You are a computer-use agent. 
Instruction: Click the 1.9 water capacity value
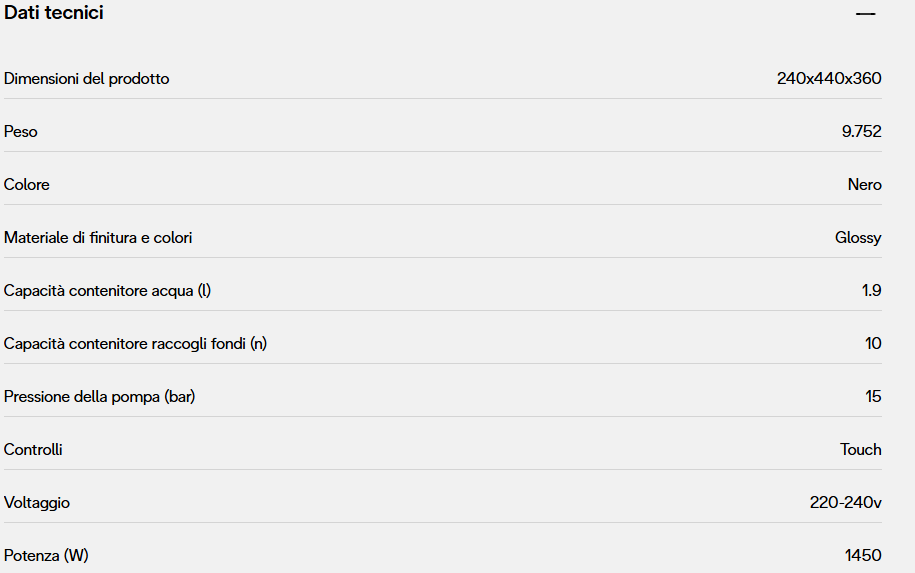871,290
